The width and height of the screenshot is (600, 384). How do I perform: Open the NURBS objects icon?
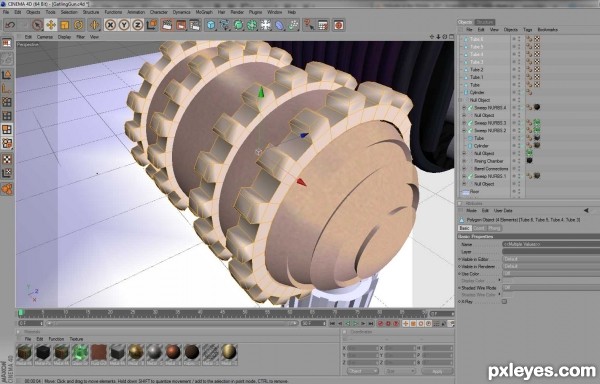click(x=238, y=25)
